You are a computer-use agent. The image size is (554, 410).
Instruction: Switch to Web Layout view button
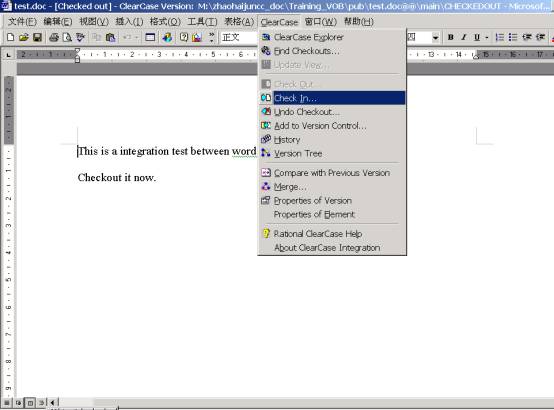[x=18, y=402]
